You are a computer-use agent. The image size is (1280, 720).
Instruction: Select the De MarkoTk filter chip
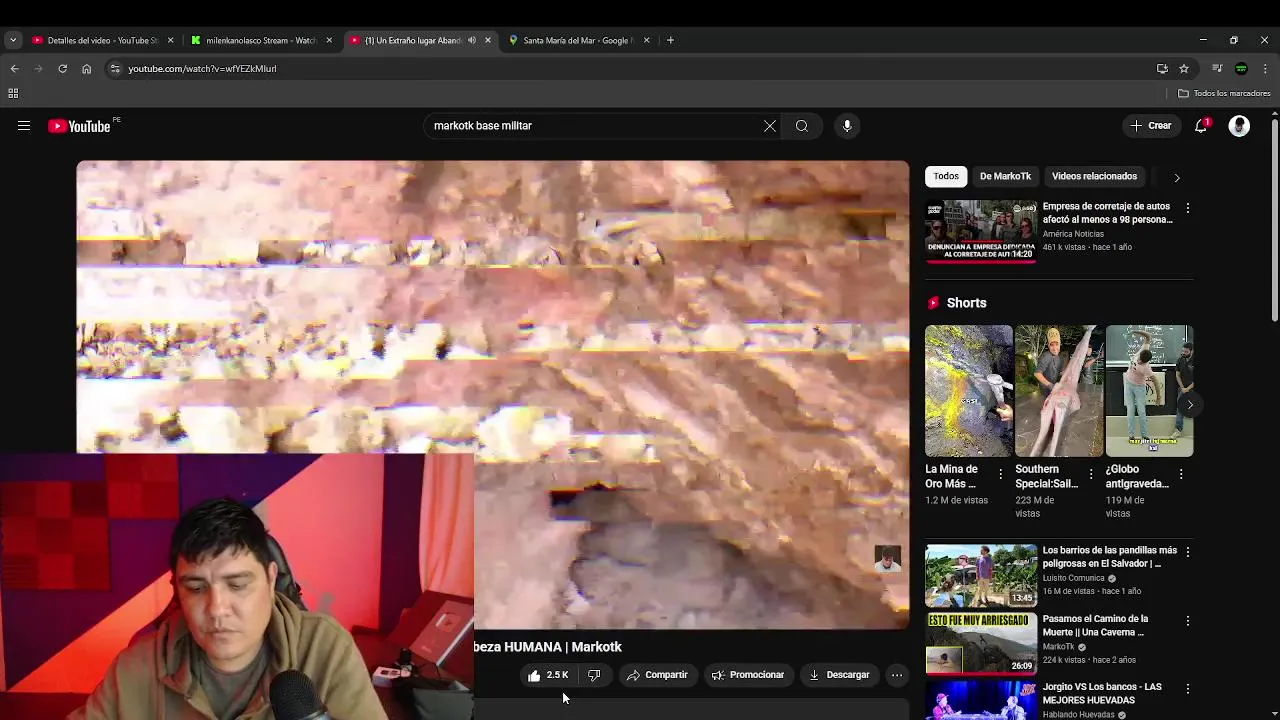pos(1005,176)
